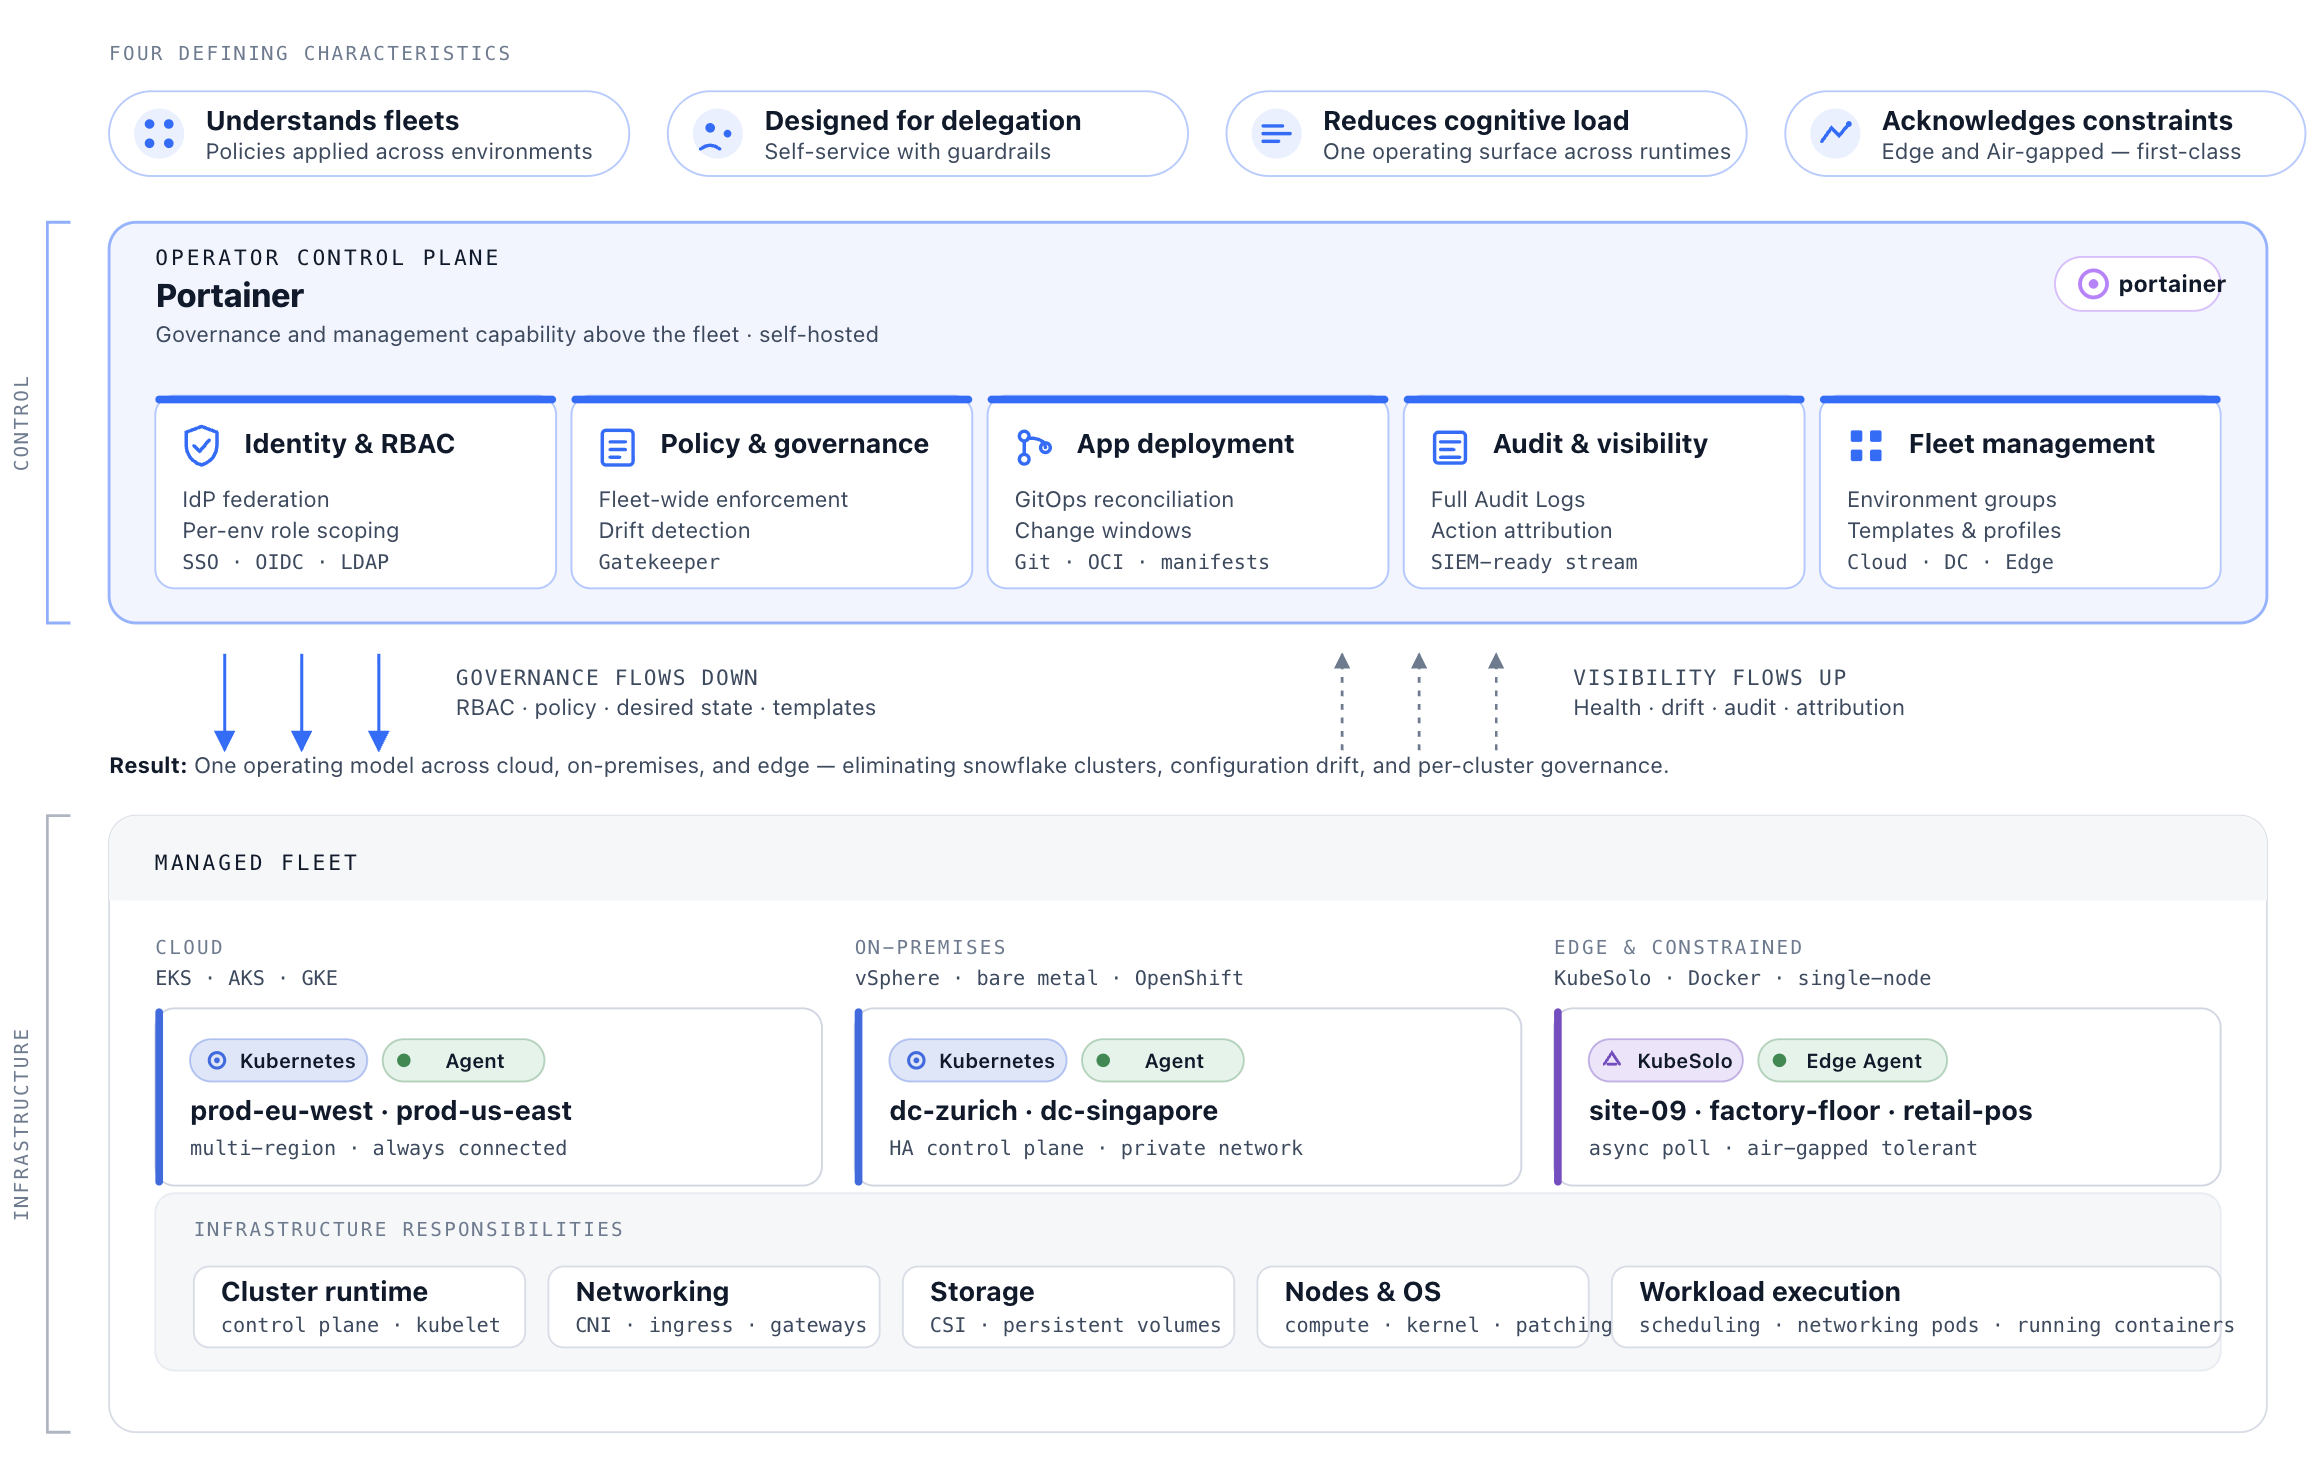Screen dimensions: 2320x1470
Task: Click the Workload execution card heading
Action: click(1770, 1292)
